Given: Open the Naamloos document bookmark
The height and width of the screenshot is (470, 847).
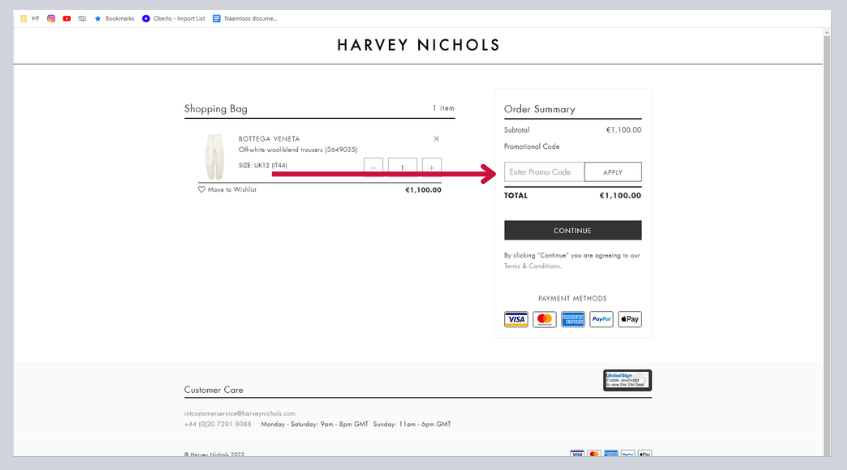Looking at the screenshot, I should coord(245,18).
